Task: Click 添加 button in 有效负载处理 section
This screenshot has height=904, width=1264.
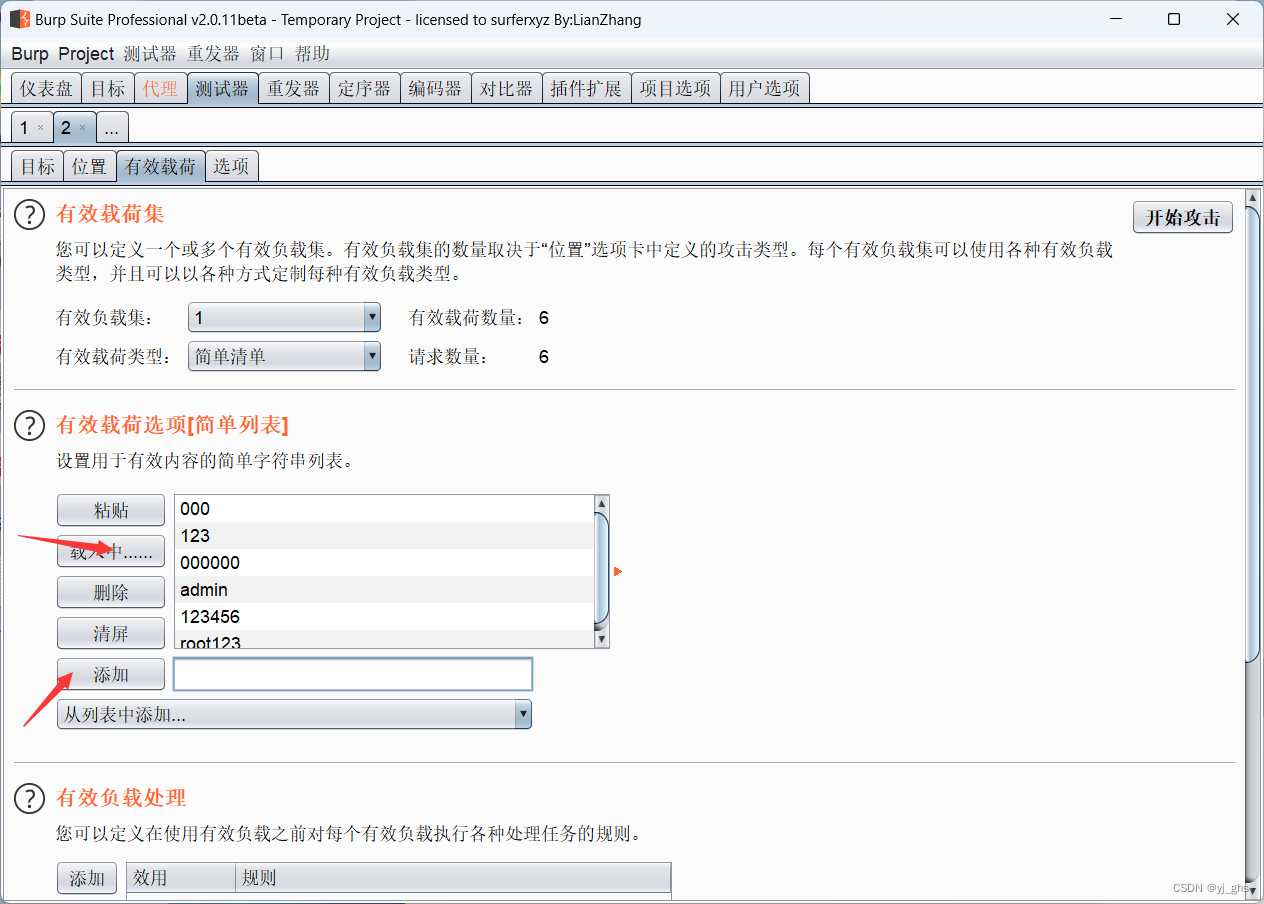Action: coord(87,878)
